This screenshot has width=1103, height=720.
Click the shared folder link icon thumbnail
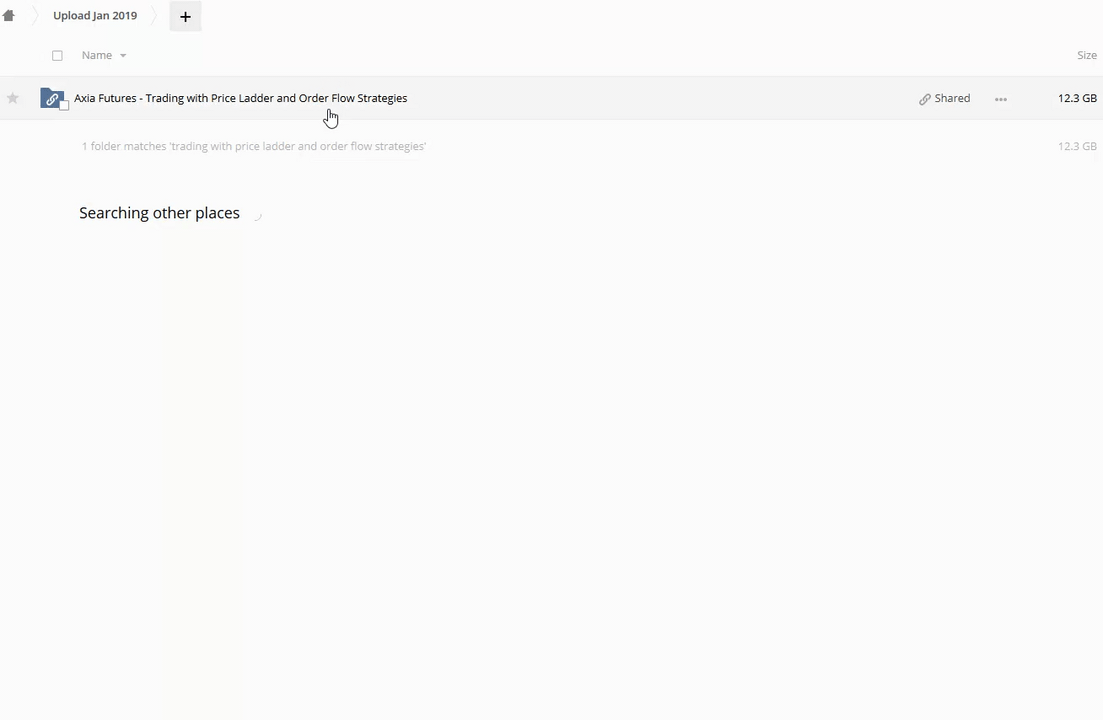(52, 98)
